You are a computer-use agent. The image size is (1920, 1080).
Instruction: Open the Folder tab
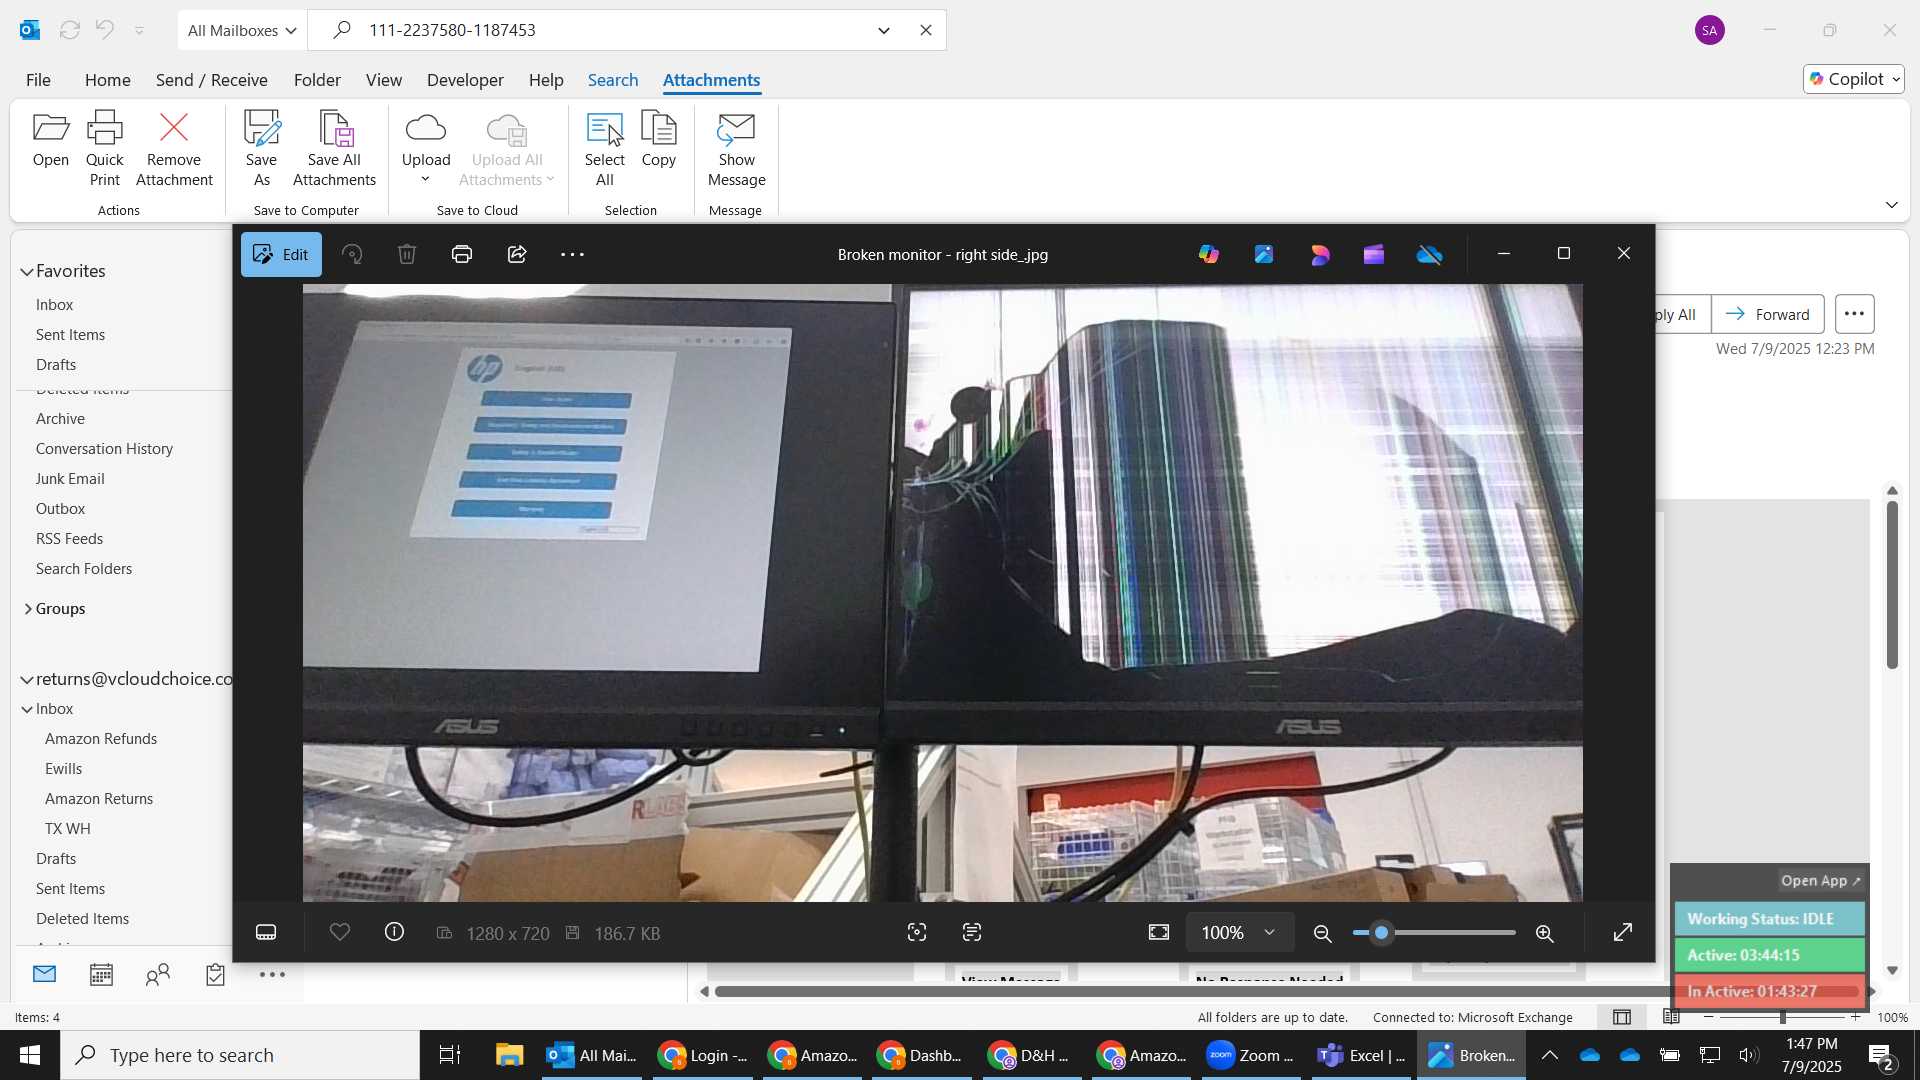317,80
